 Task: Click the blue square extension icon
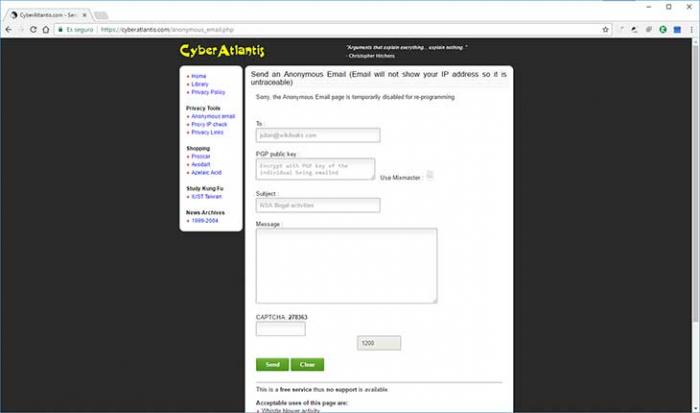pyautogui.click(x=677, y=29)
